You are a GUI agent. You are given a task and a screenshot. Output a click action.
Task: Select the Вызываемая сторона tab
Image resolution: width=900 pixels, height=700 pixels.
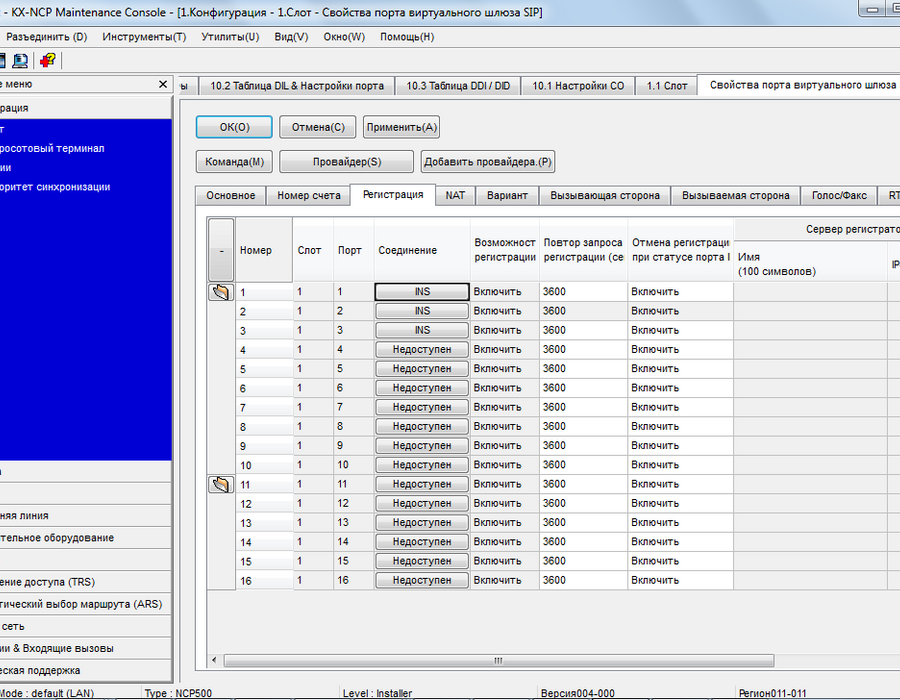(736, 196)
